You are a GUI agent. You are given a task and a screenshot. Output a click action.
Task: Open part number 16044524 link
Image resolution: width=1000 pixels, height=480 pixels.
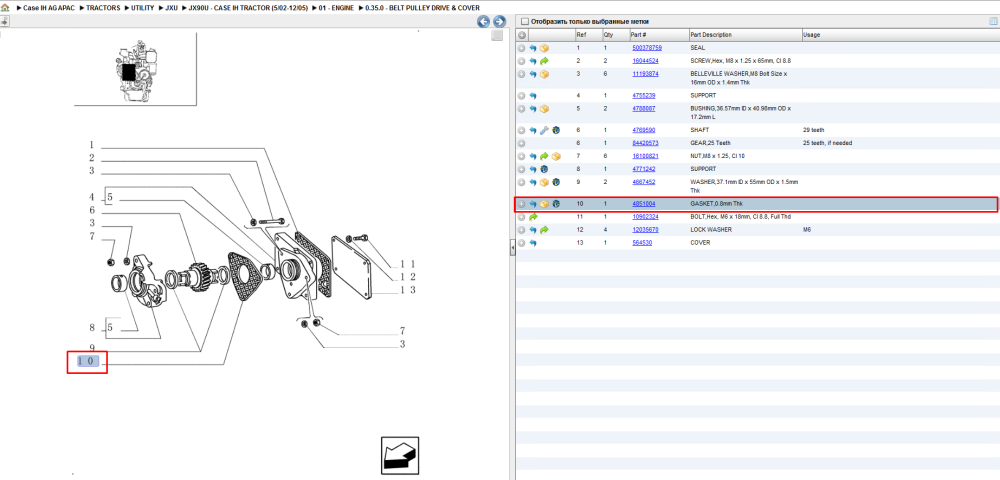(645, 61)
